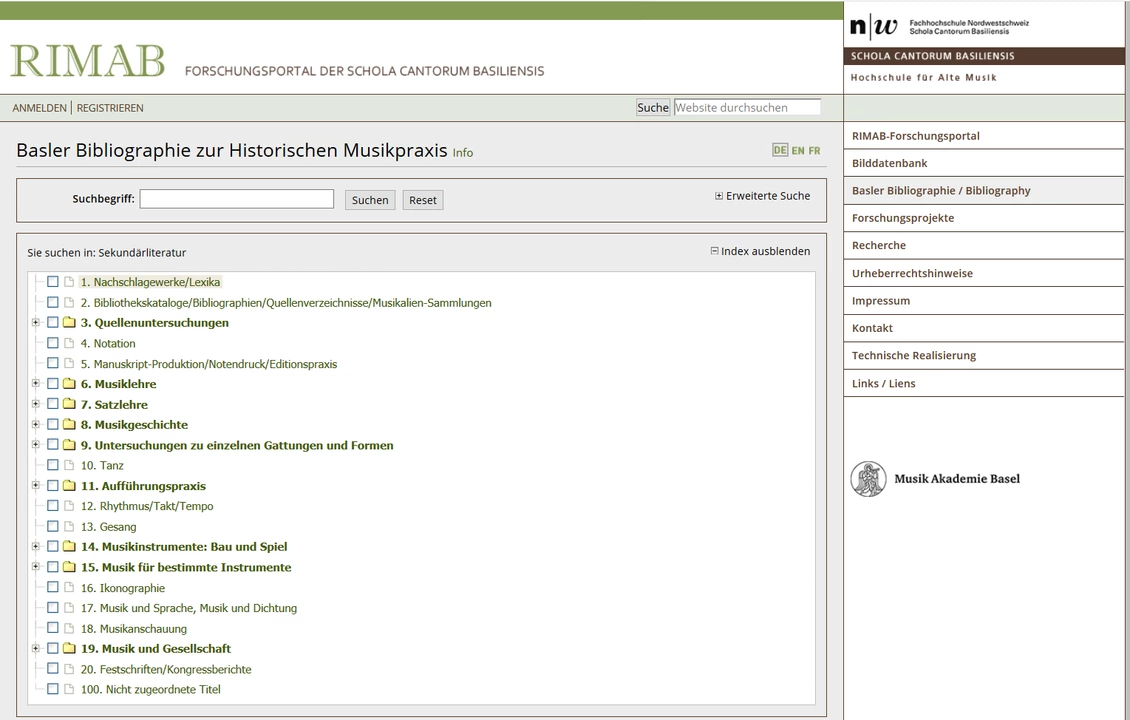Click the RIMAB logo in header
The width and height of the screenshot is (1130, 720).
[88, 62]
